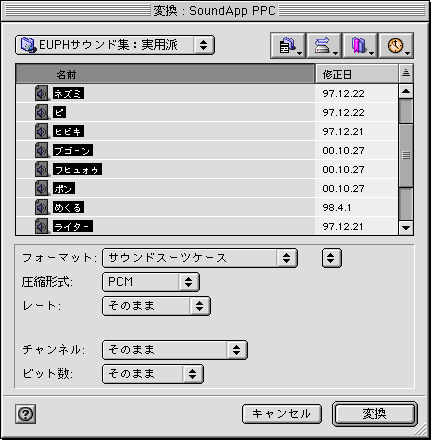Click the 97.12.21 date in ライター row
This screenshot has height=440, width=431.
(343, 227)
